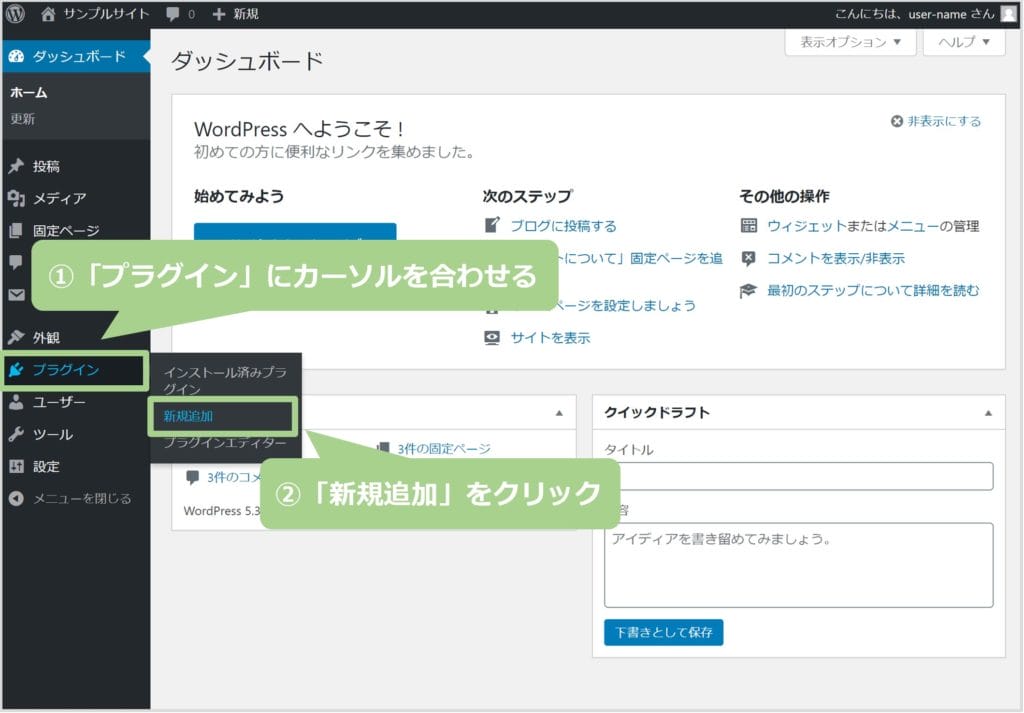The image size is (1024, 713).
Task: Focus the タイトル input field
Action: click(799, 476)
